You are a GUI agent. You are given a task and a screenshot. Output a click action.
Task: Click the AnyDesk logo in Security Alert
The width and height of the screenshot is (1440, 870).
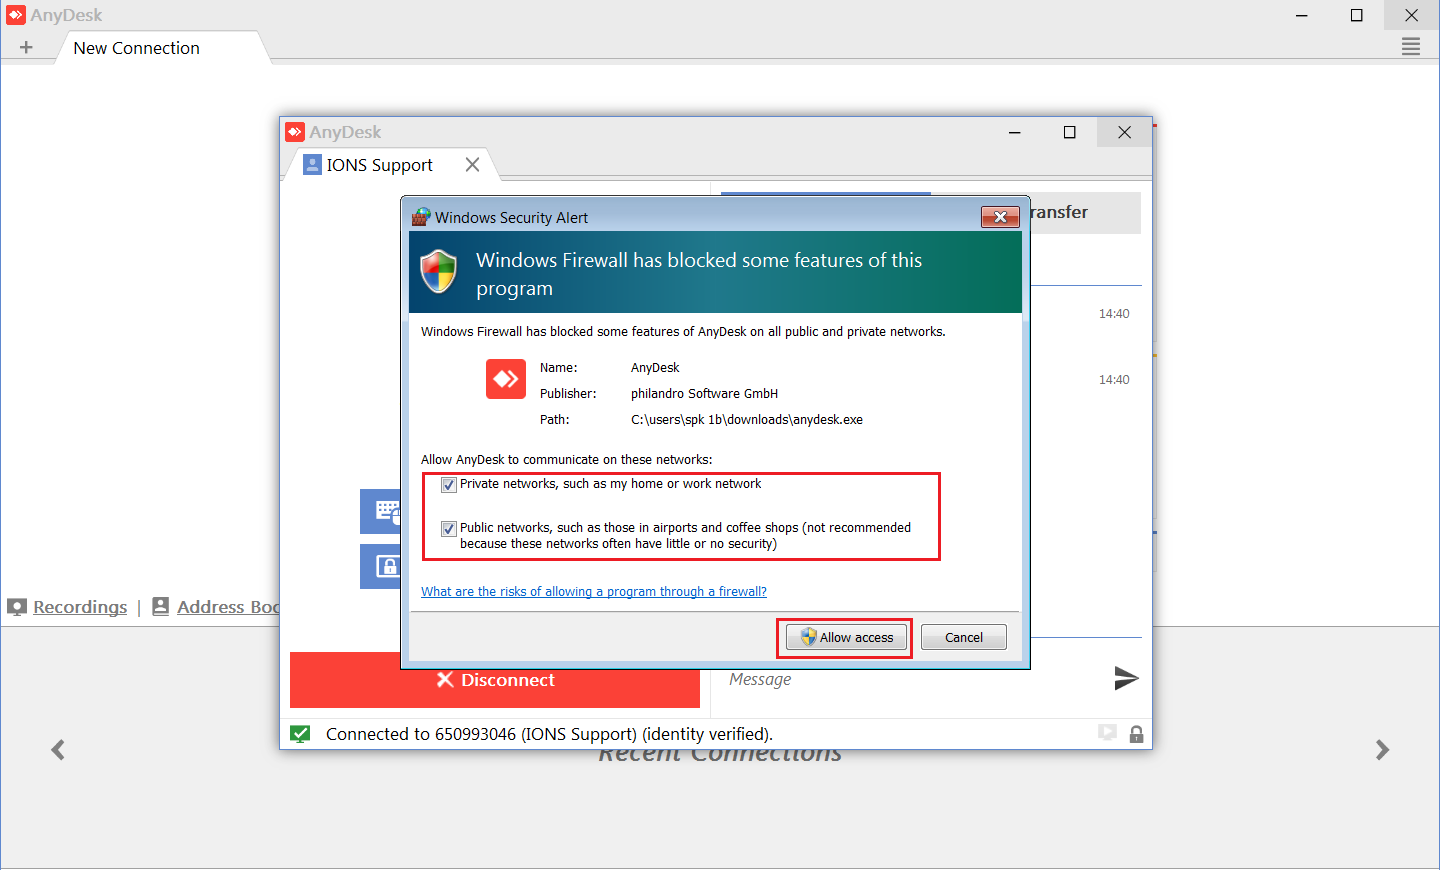coord(506,379)
